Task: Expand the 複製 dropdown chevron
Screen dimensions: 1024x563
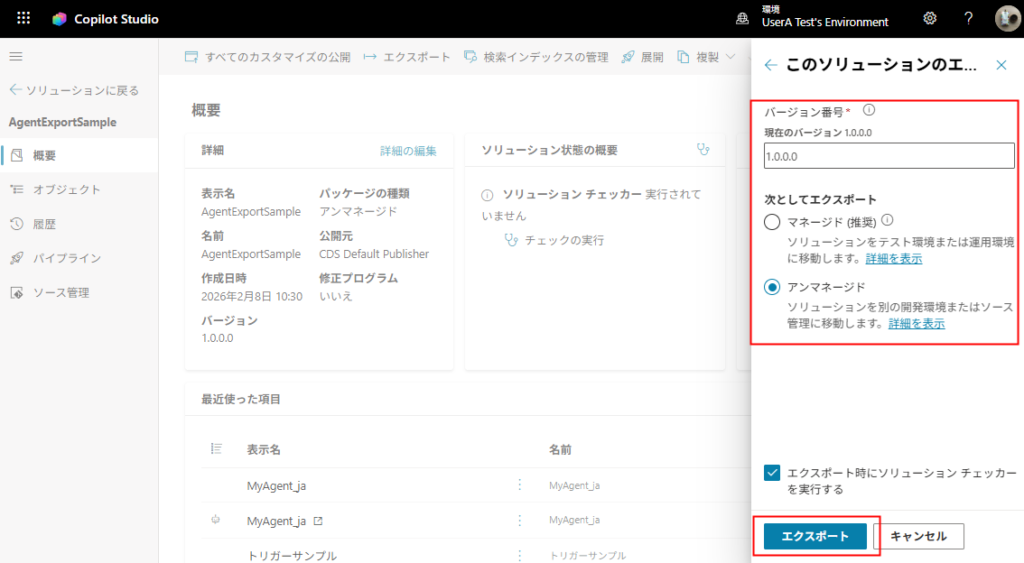Action: pos(730,57)
